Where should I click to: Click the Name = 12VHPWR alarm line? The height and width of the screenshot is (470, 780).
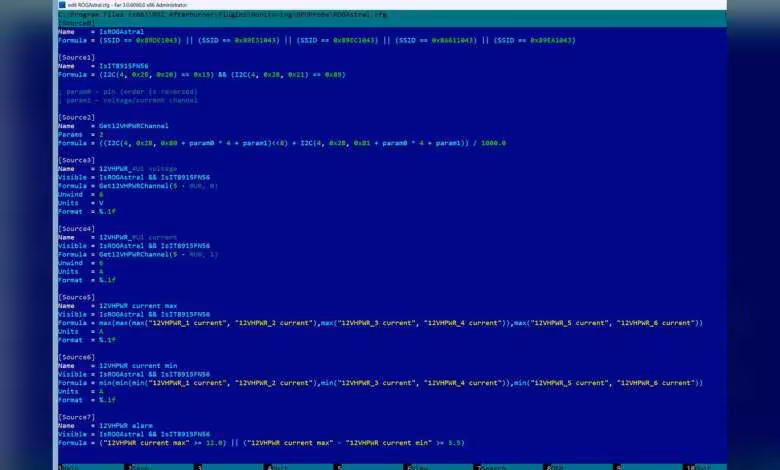point(105,426)
